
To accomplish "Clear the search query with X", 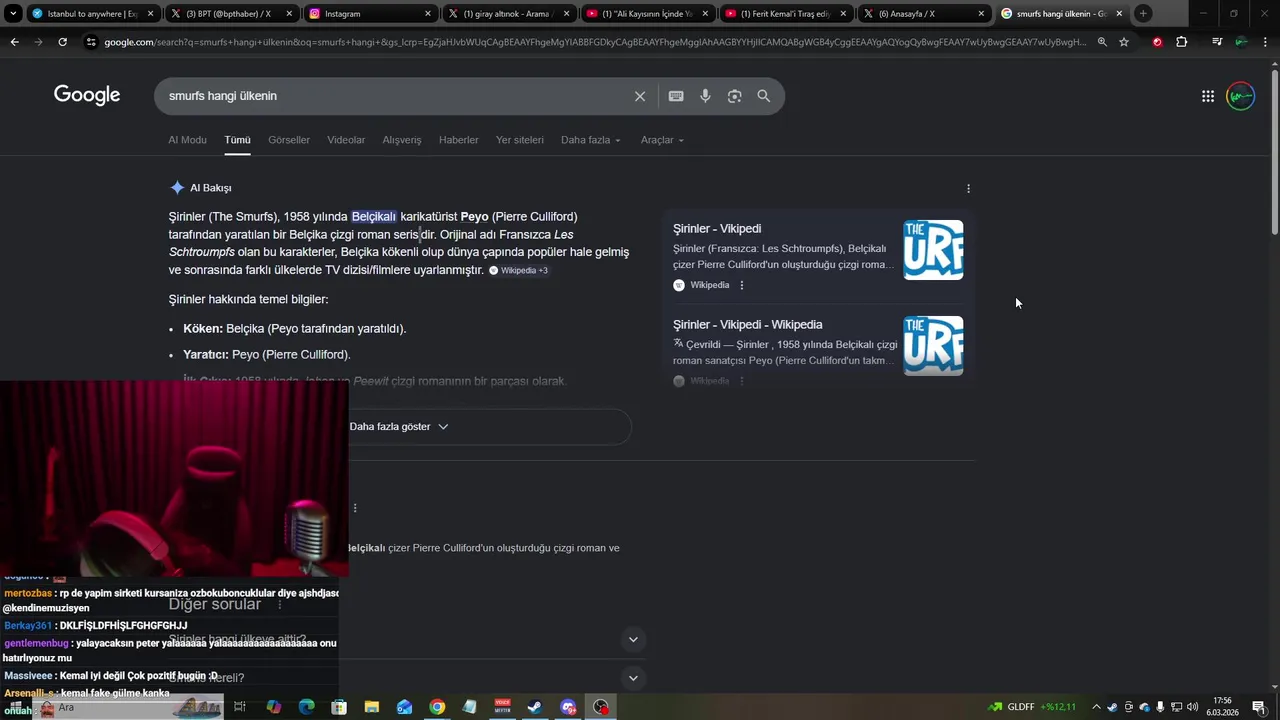I will tap(640, 96).
